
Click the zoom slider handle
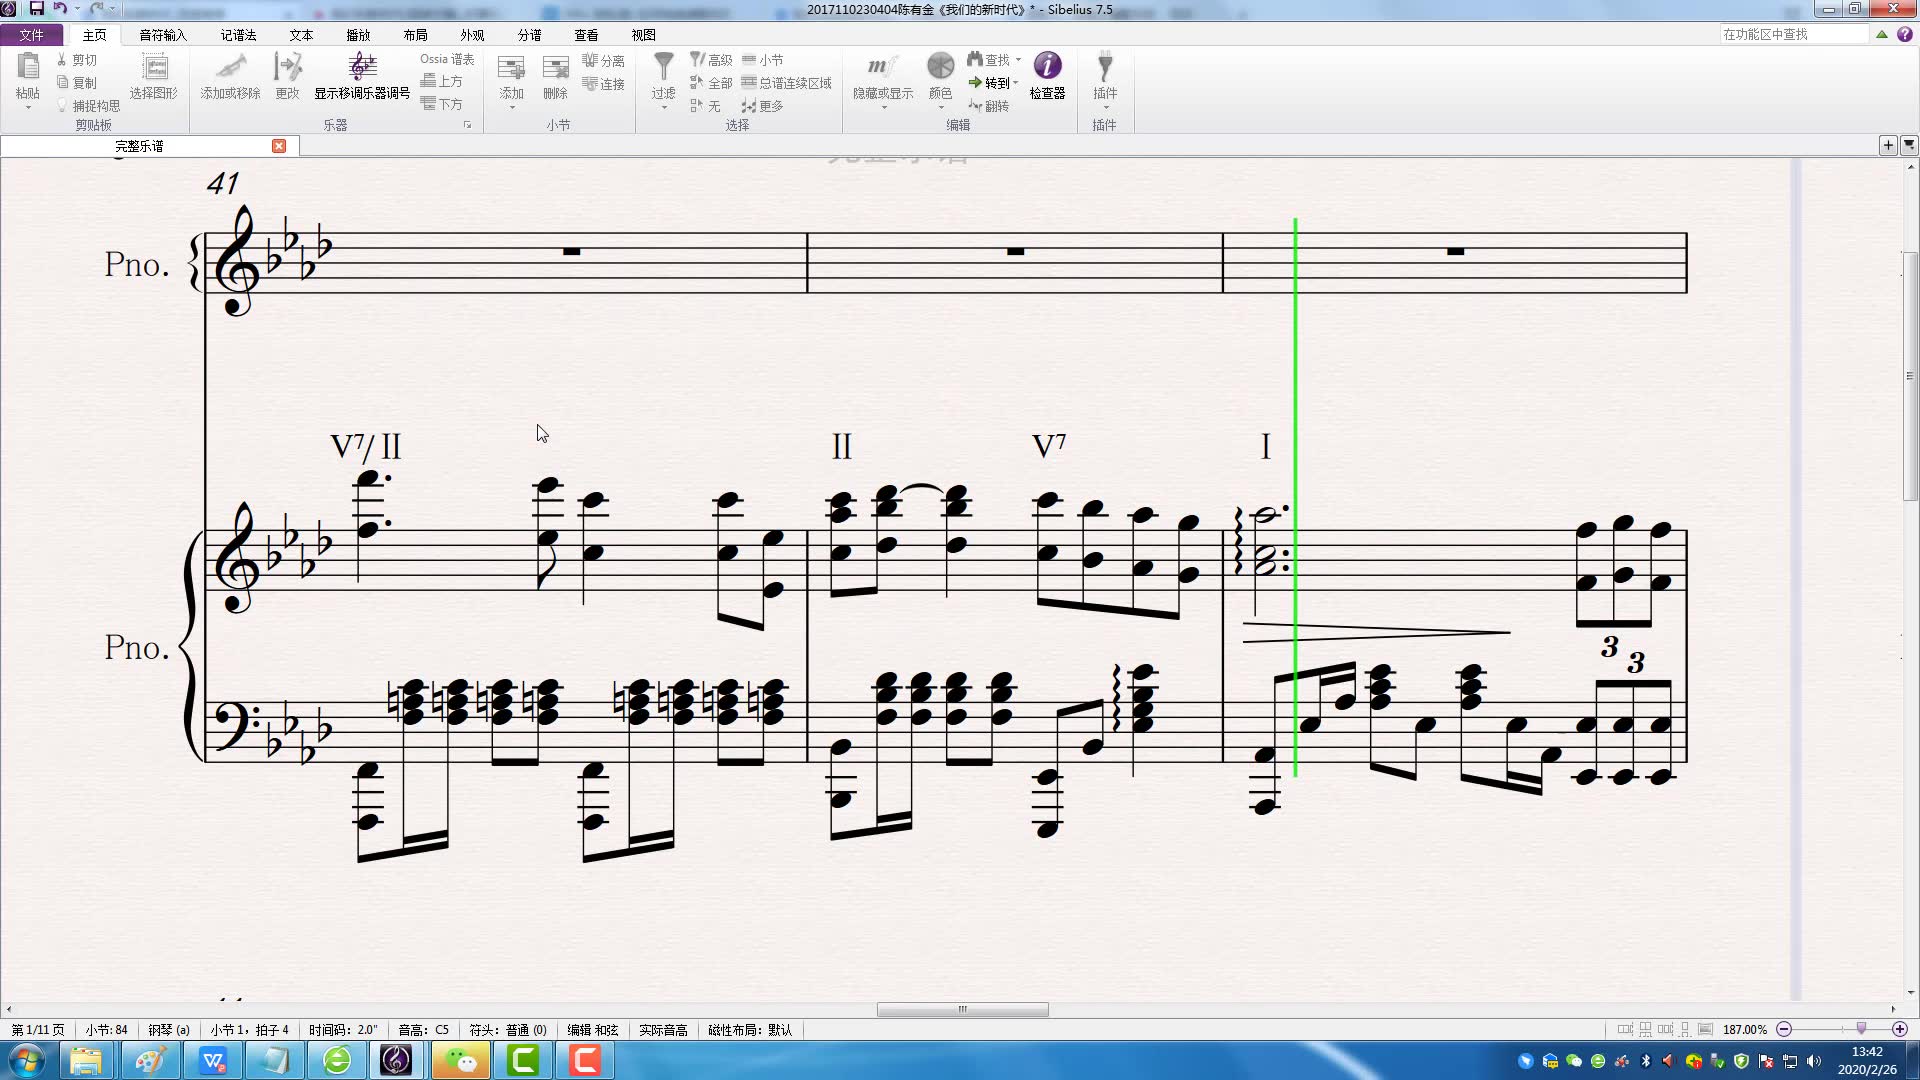[x=1861, y=1028]
